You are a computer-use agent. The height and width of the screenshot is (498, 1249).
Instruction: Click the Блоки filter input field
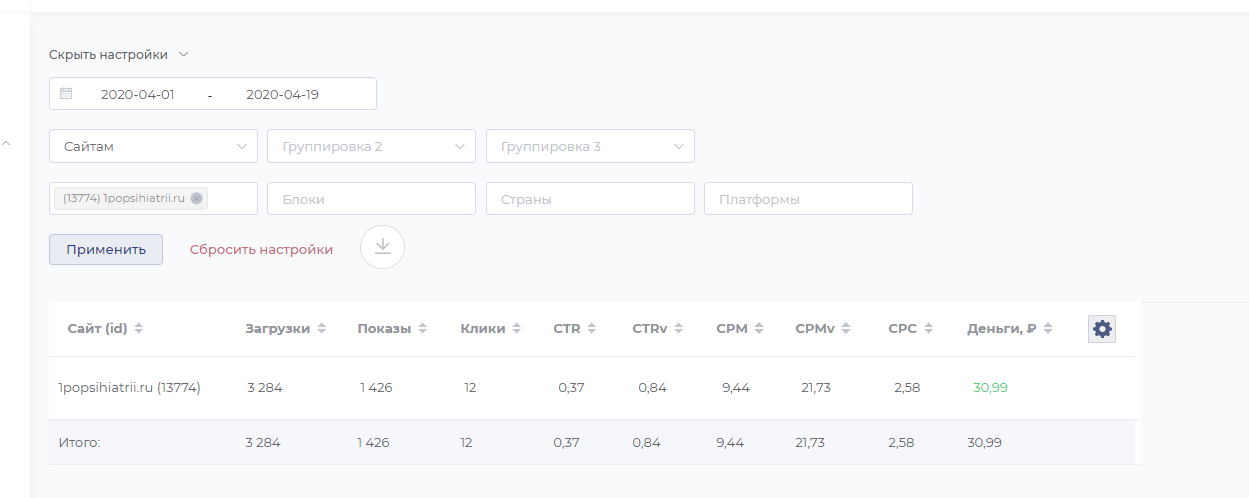point(371,199)
